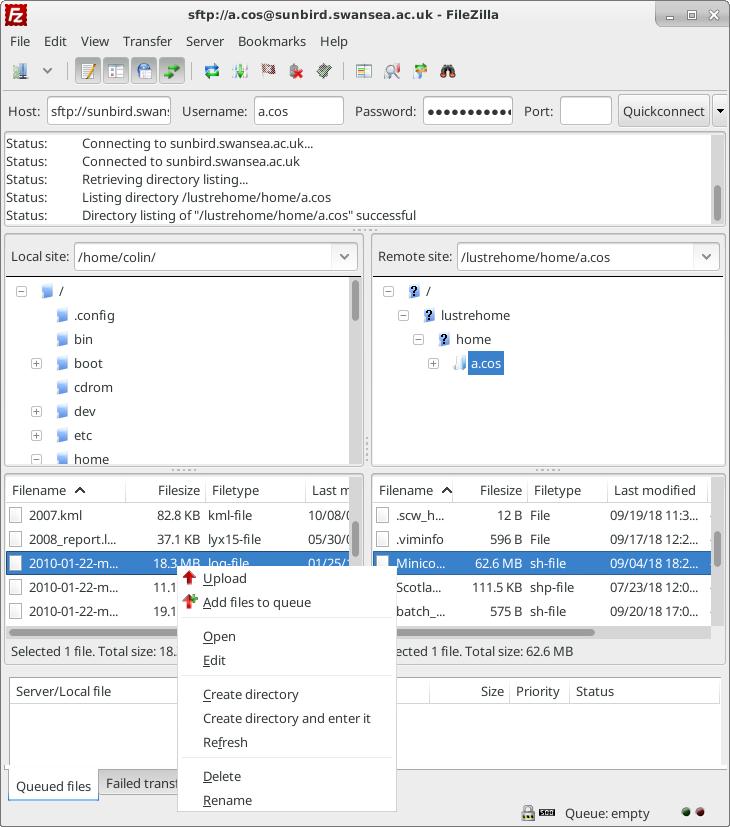The image size is (730, 827).
Task: Expand the boot folder node
Action: pyautogui.click(x=36, y=363)
